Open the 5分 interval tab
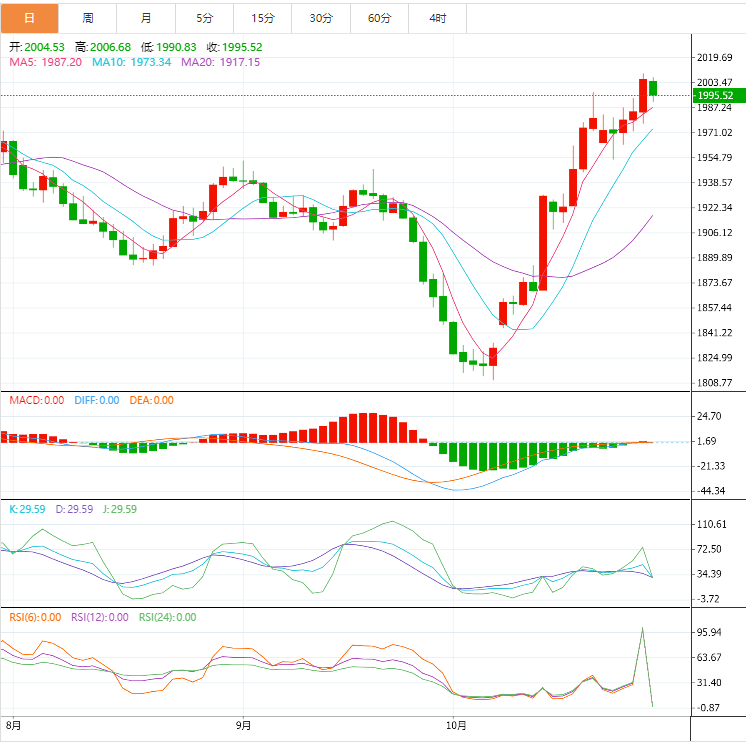746x744 pixels. click(205, 18)
